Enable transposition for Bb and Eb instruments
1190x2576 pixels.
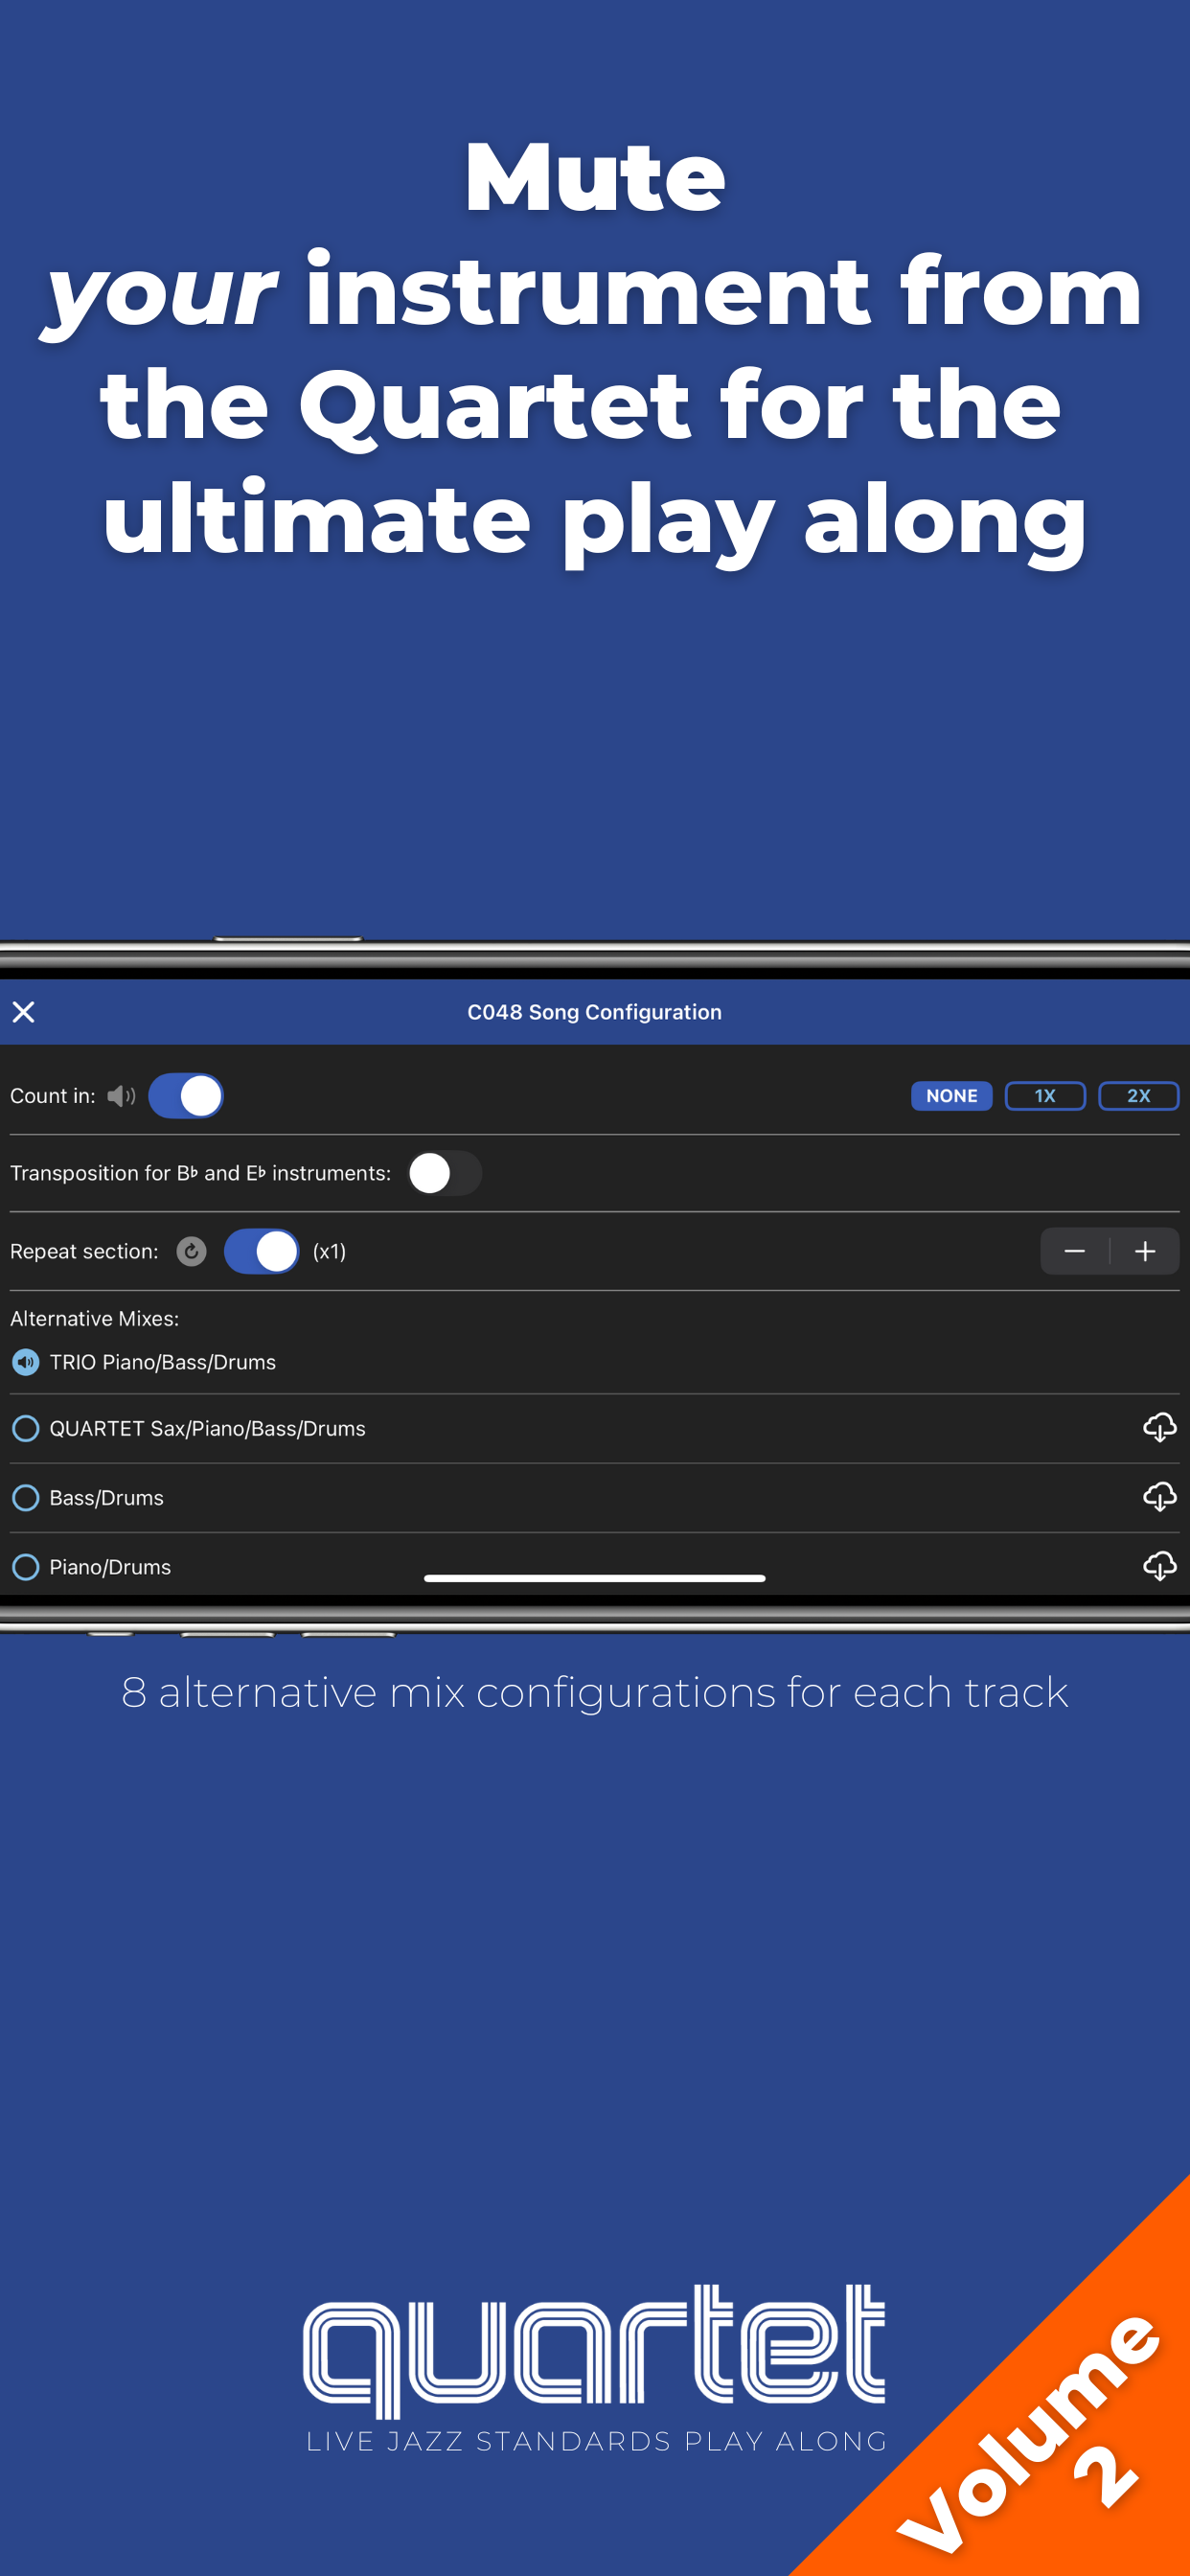tap(445, 1173)
